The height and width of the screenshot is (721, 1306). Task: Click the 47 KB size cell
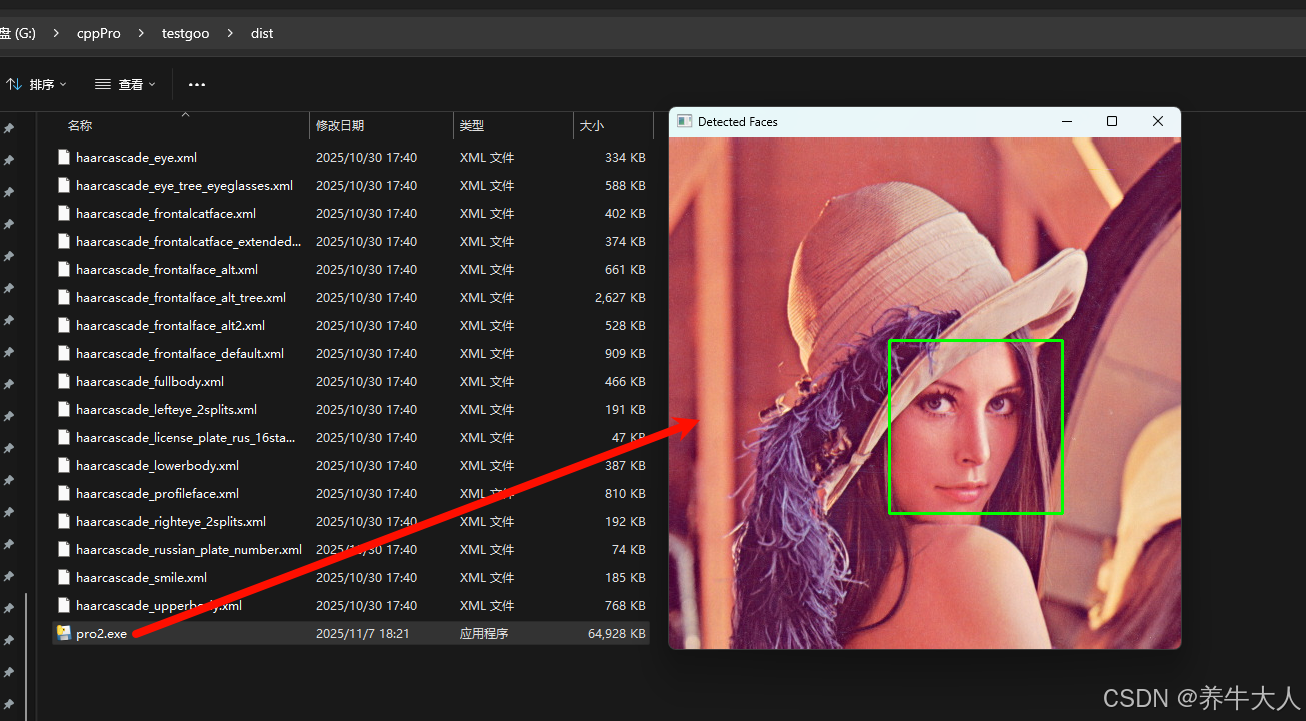coord(628,438)
